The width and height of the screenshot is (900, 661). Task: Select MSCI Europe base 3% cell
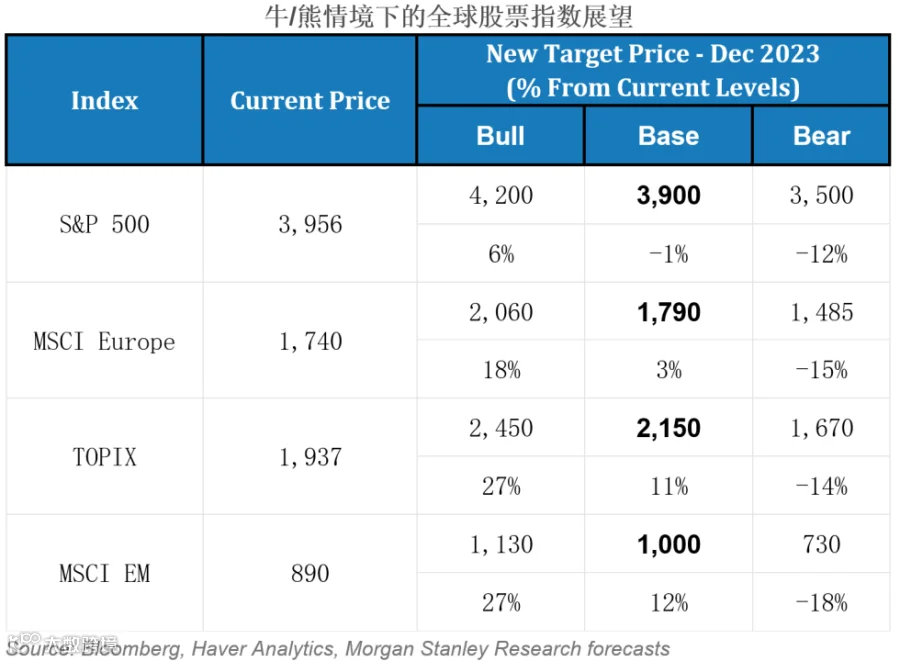[x=668, y=370]
